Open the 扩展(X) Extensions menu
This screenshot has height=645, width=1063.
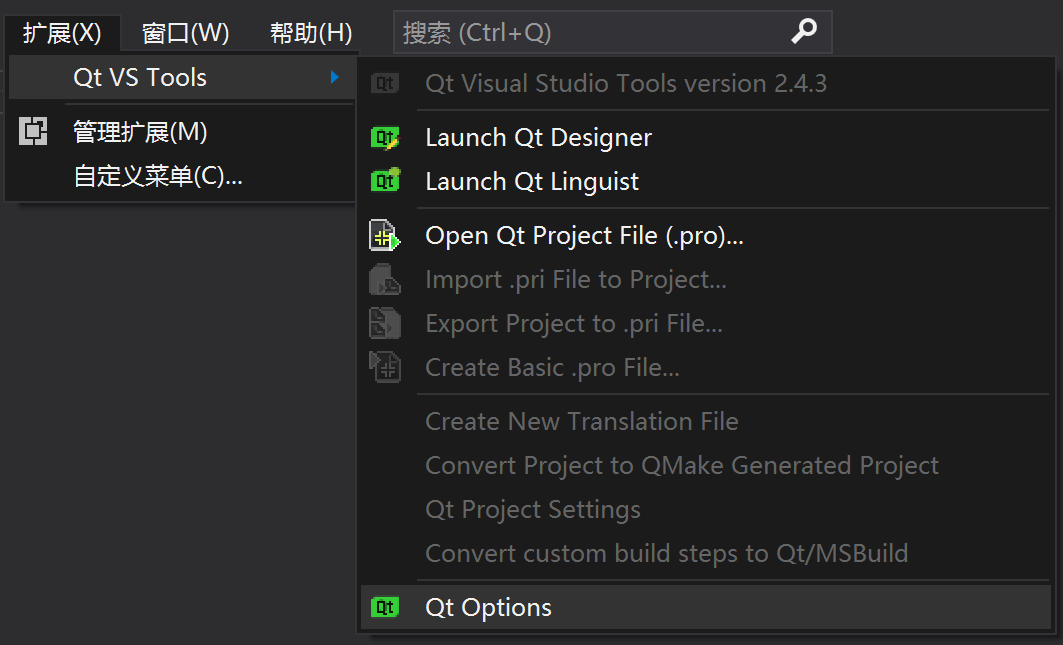coord(62,33)
